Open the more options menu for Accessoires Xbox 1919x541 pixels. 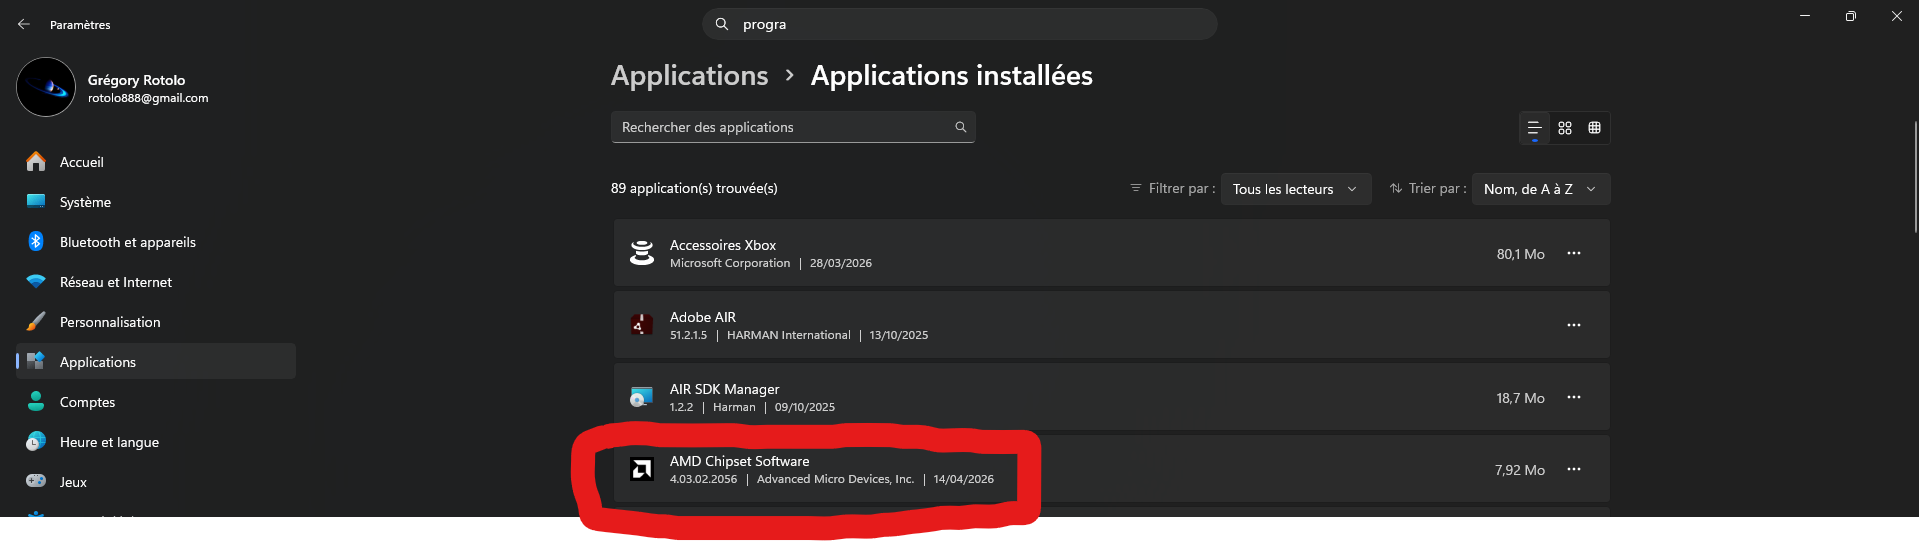(1574, 254)
